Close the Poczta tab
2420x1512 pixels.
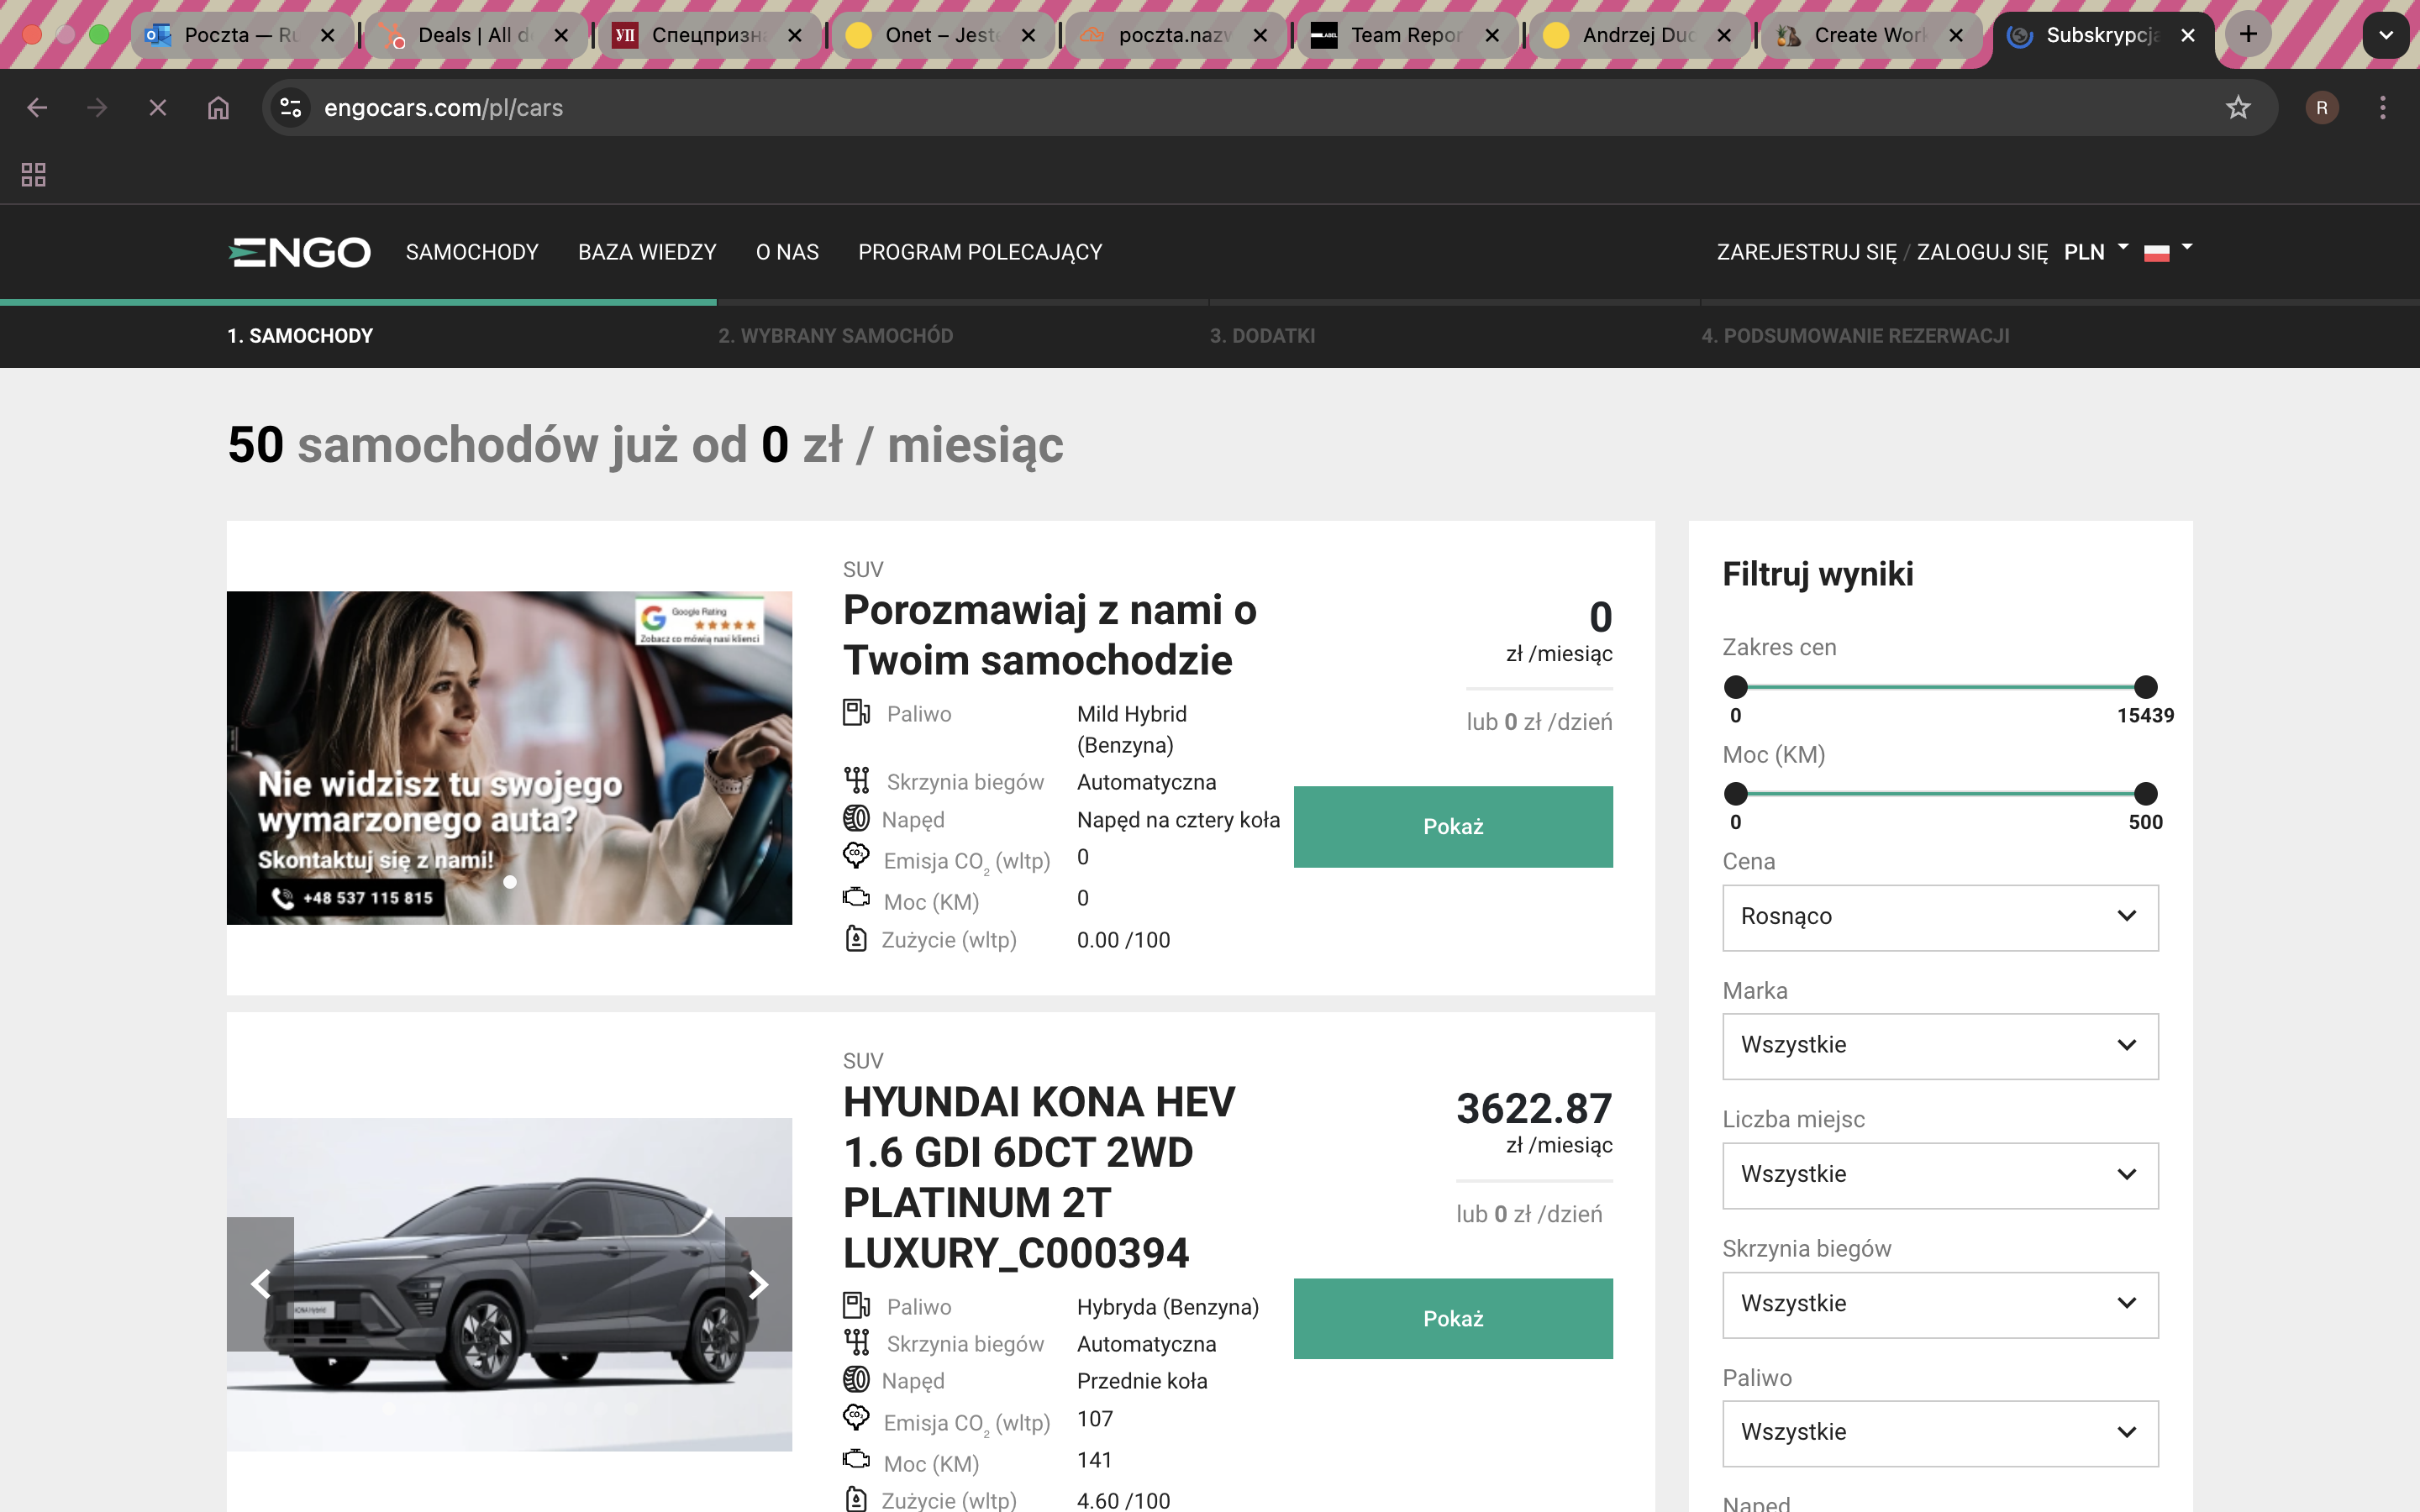pyautogui.click(x=327, y=35)
